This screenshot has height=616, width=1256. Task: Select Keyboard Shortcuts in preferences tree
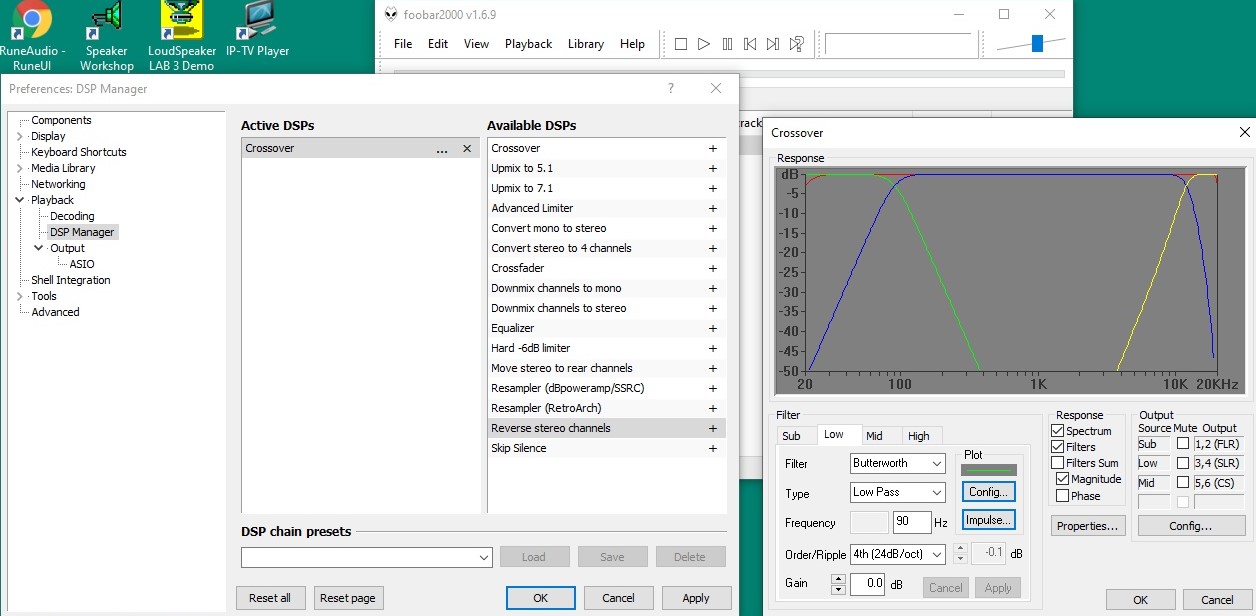tap(79, 152)
